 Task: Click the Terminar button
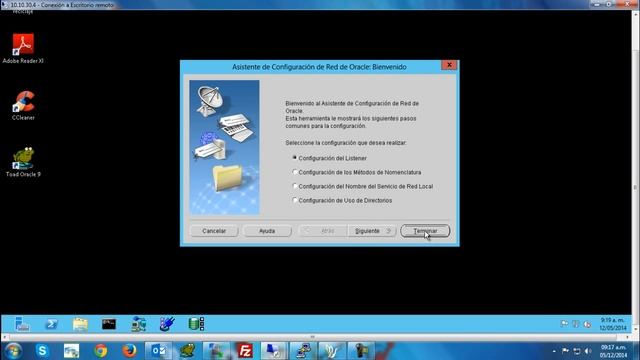click(425, 231)
